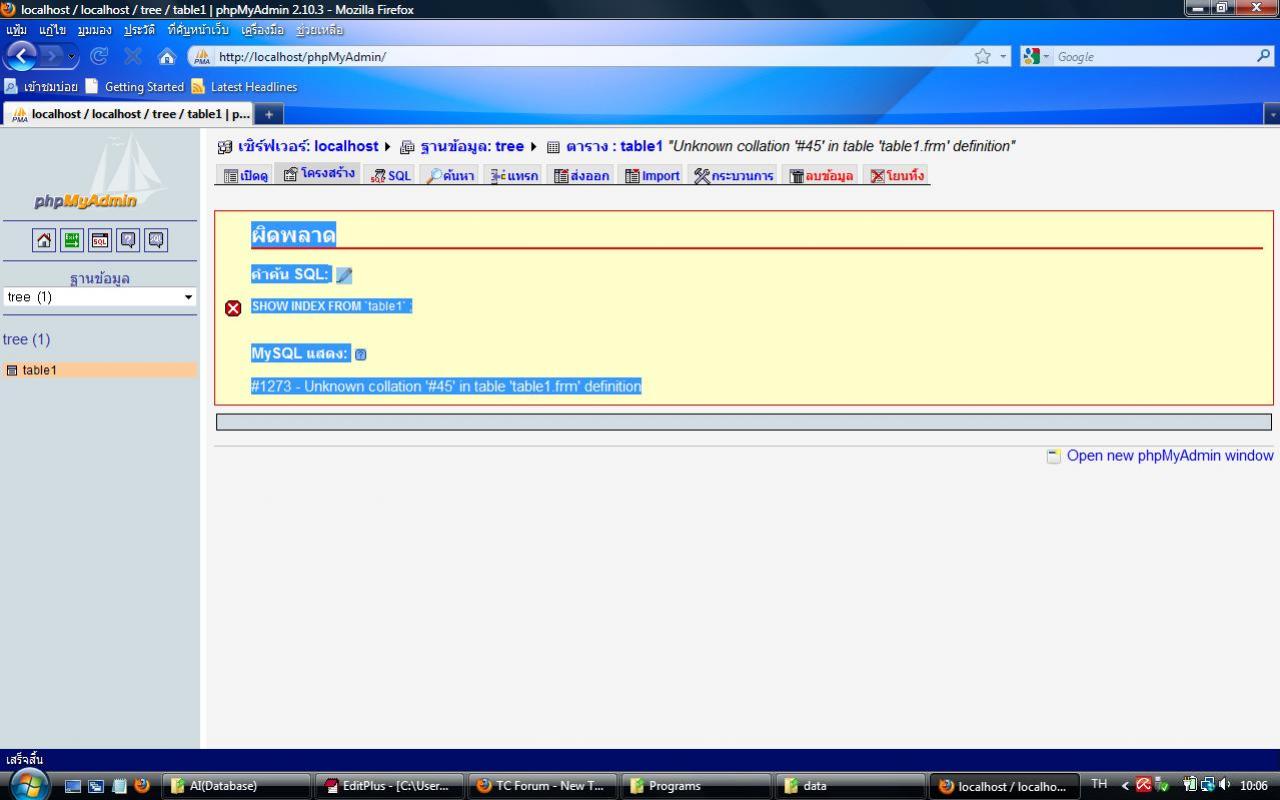Screen dimensions: 1280x800
Task: Open the SQL query window icon in sidebar
Action: 100,240
